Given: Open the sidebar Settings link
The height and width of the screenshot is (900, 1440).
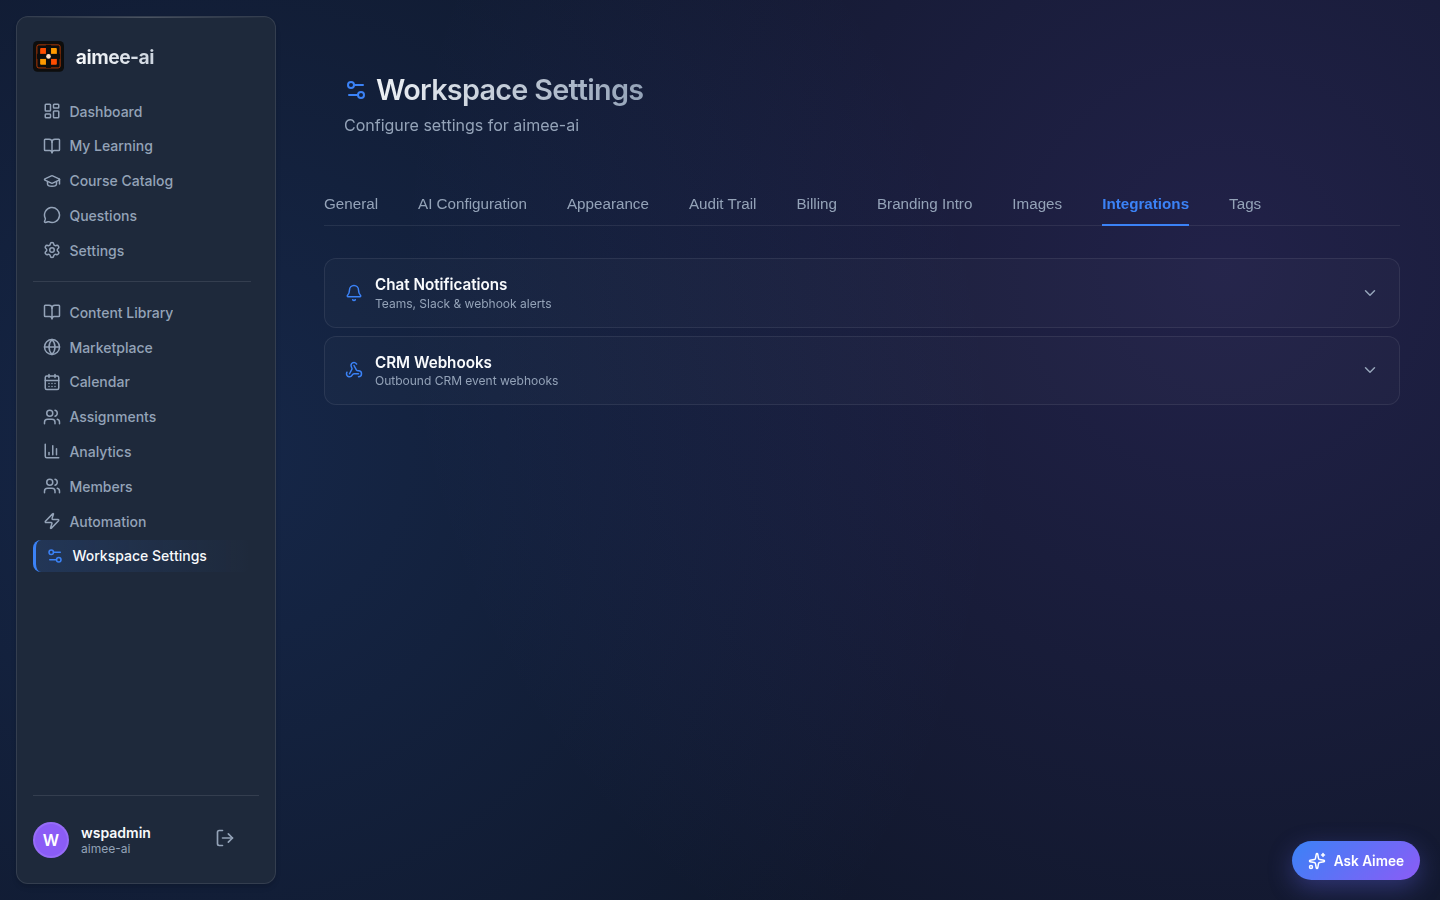Looking at the screenshot, I should (x=142, y=251).
